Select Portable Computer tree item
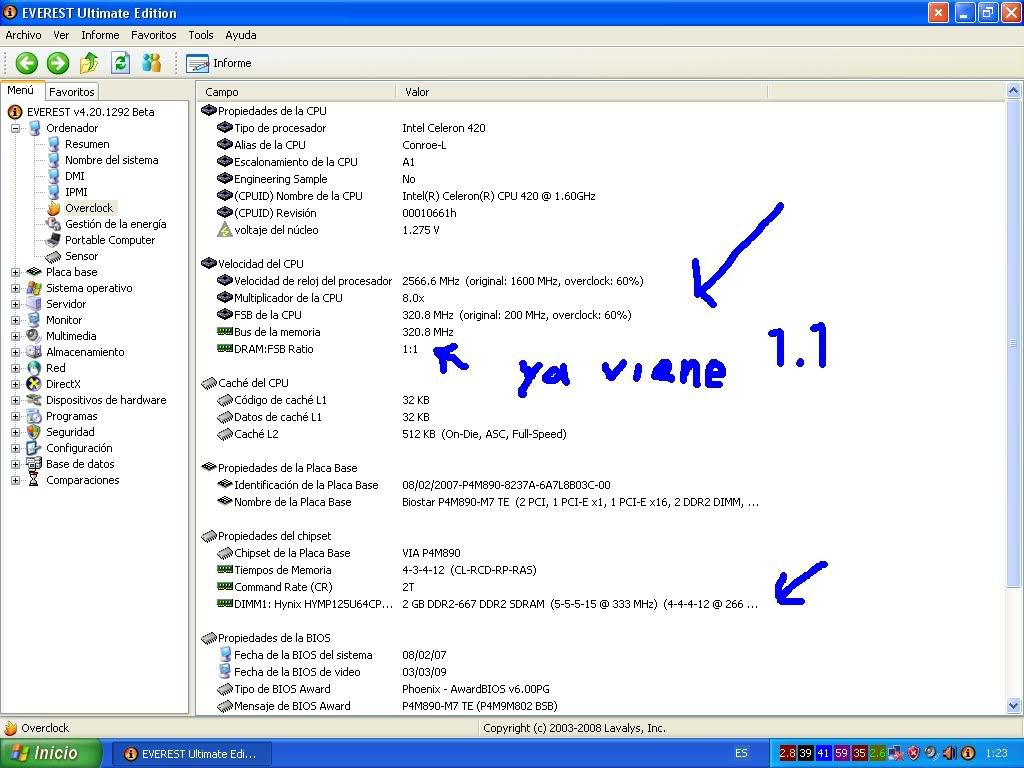Screen dimensions: 1024x768 [110, 240]
